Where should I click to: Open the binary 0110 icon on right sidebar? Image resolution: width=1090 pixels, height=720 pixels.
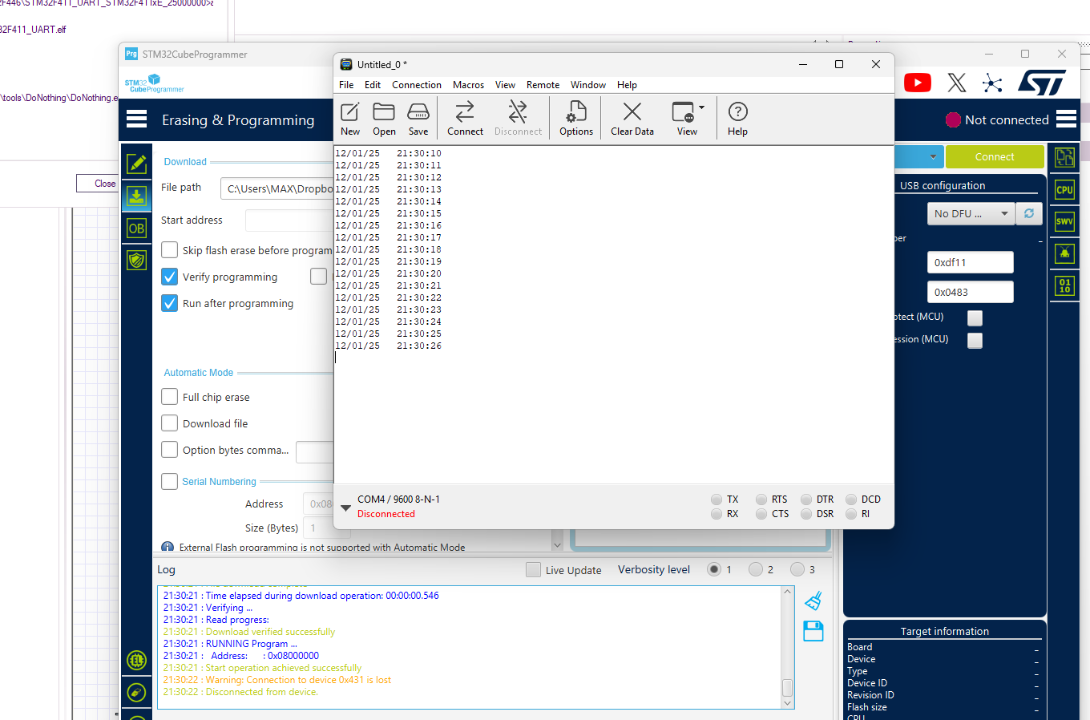[x=1064, y=286]
